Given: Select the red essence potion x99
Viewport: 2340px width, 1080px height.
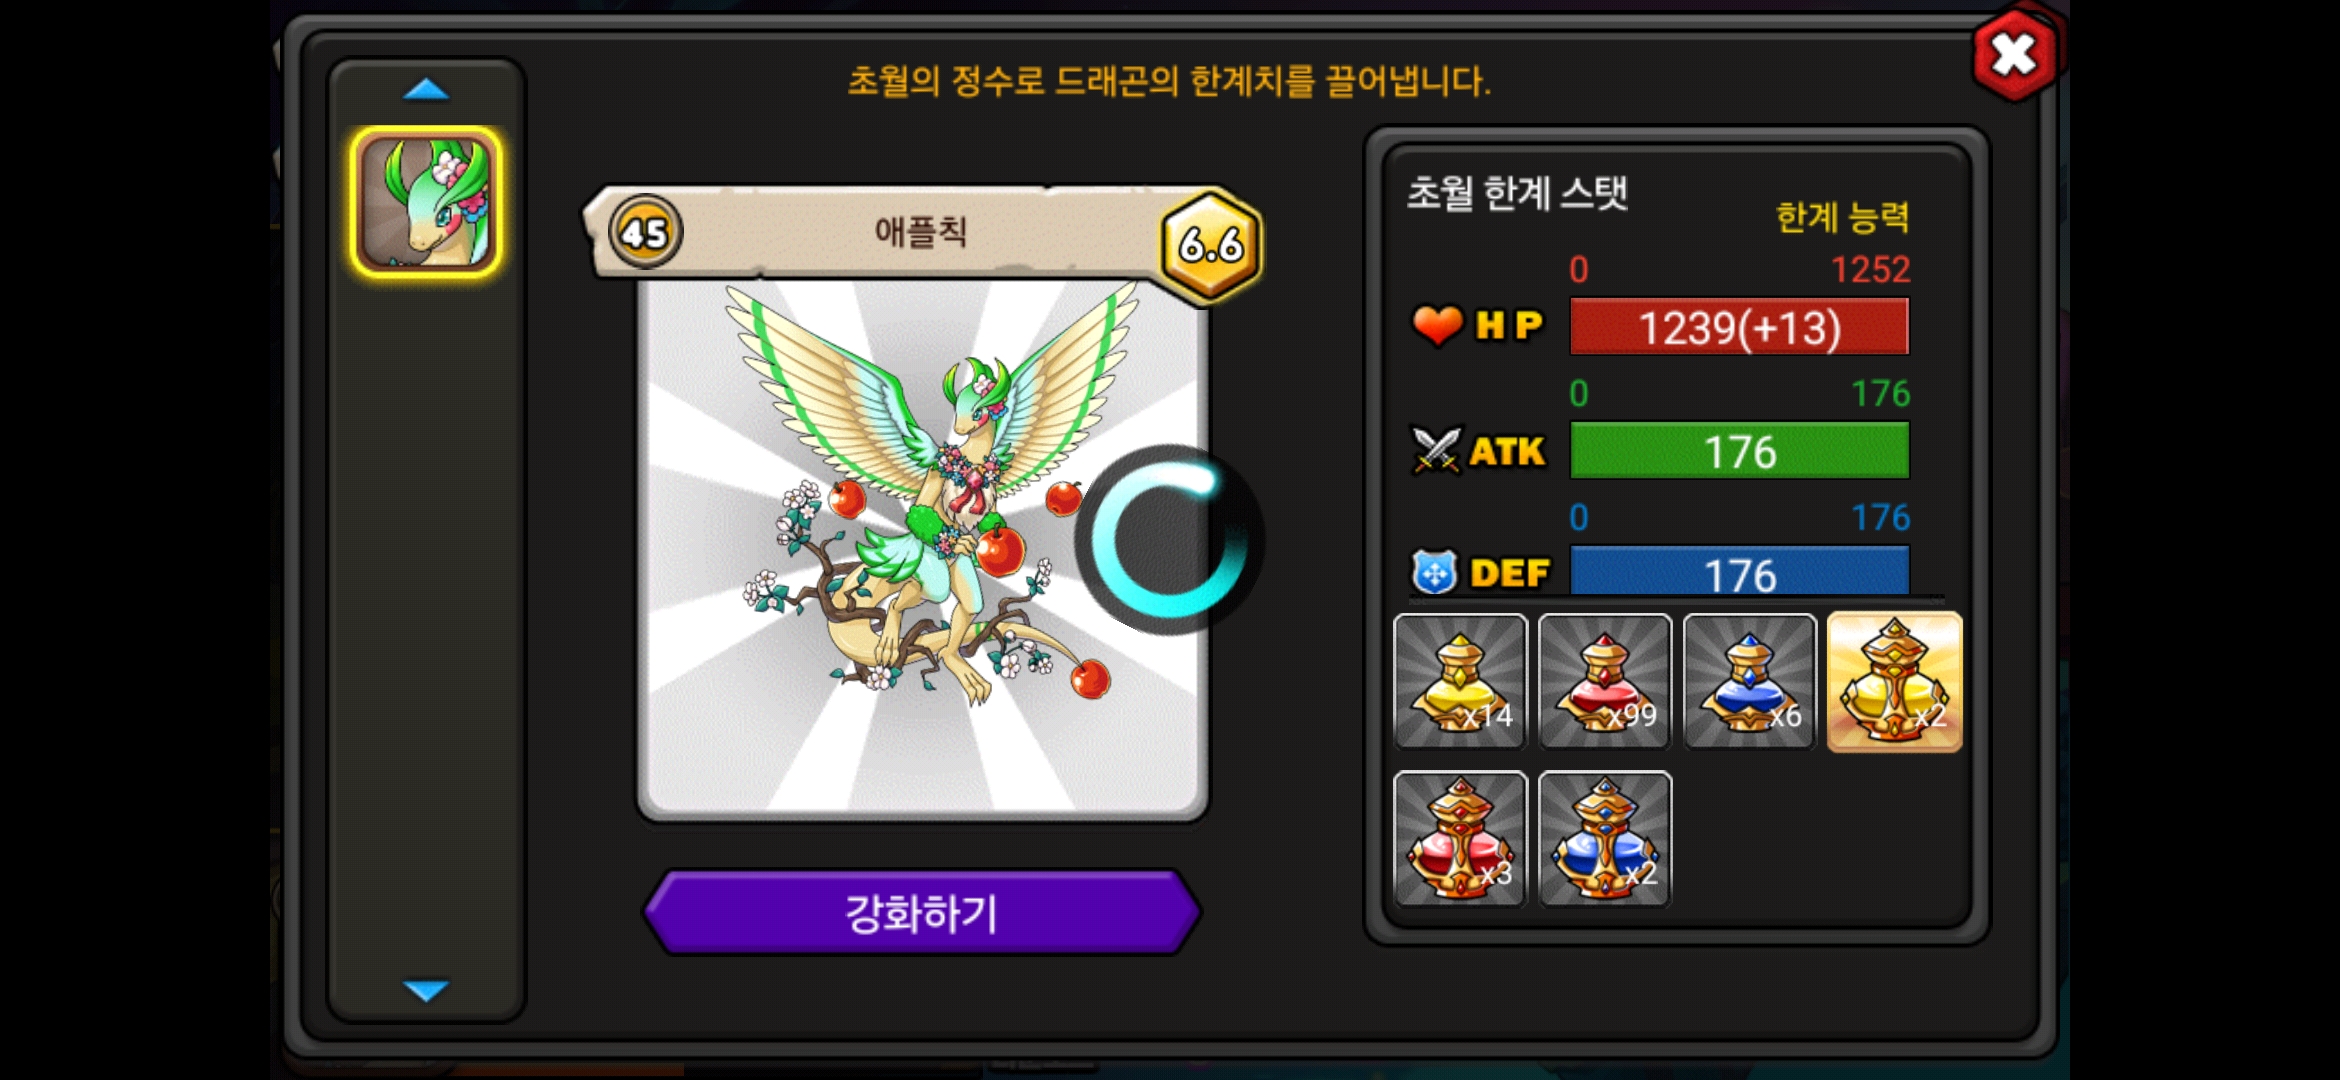Looking at the screenshot, I should pyautogui.click(x=1605, y=681).
